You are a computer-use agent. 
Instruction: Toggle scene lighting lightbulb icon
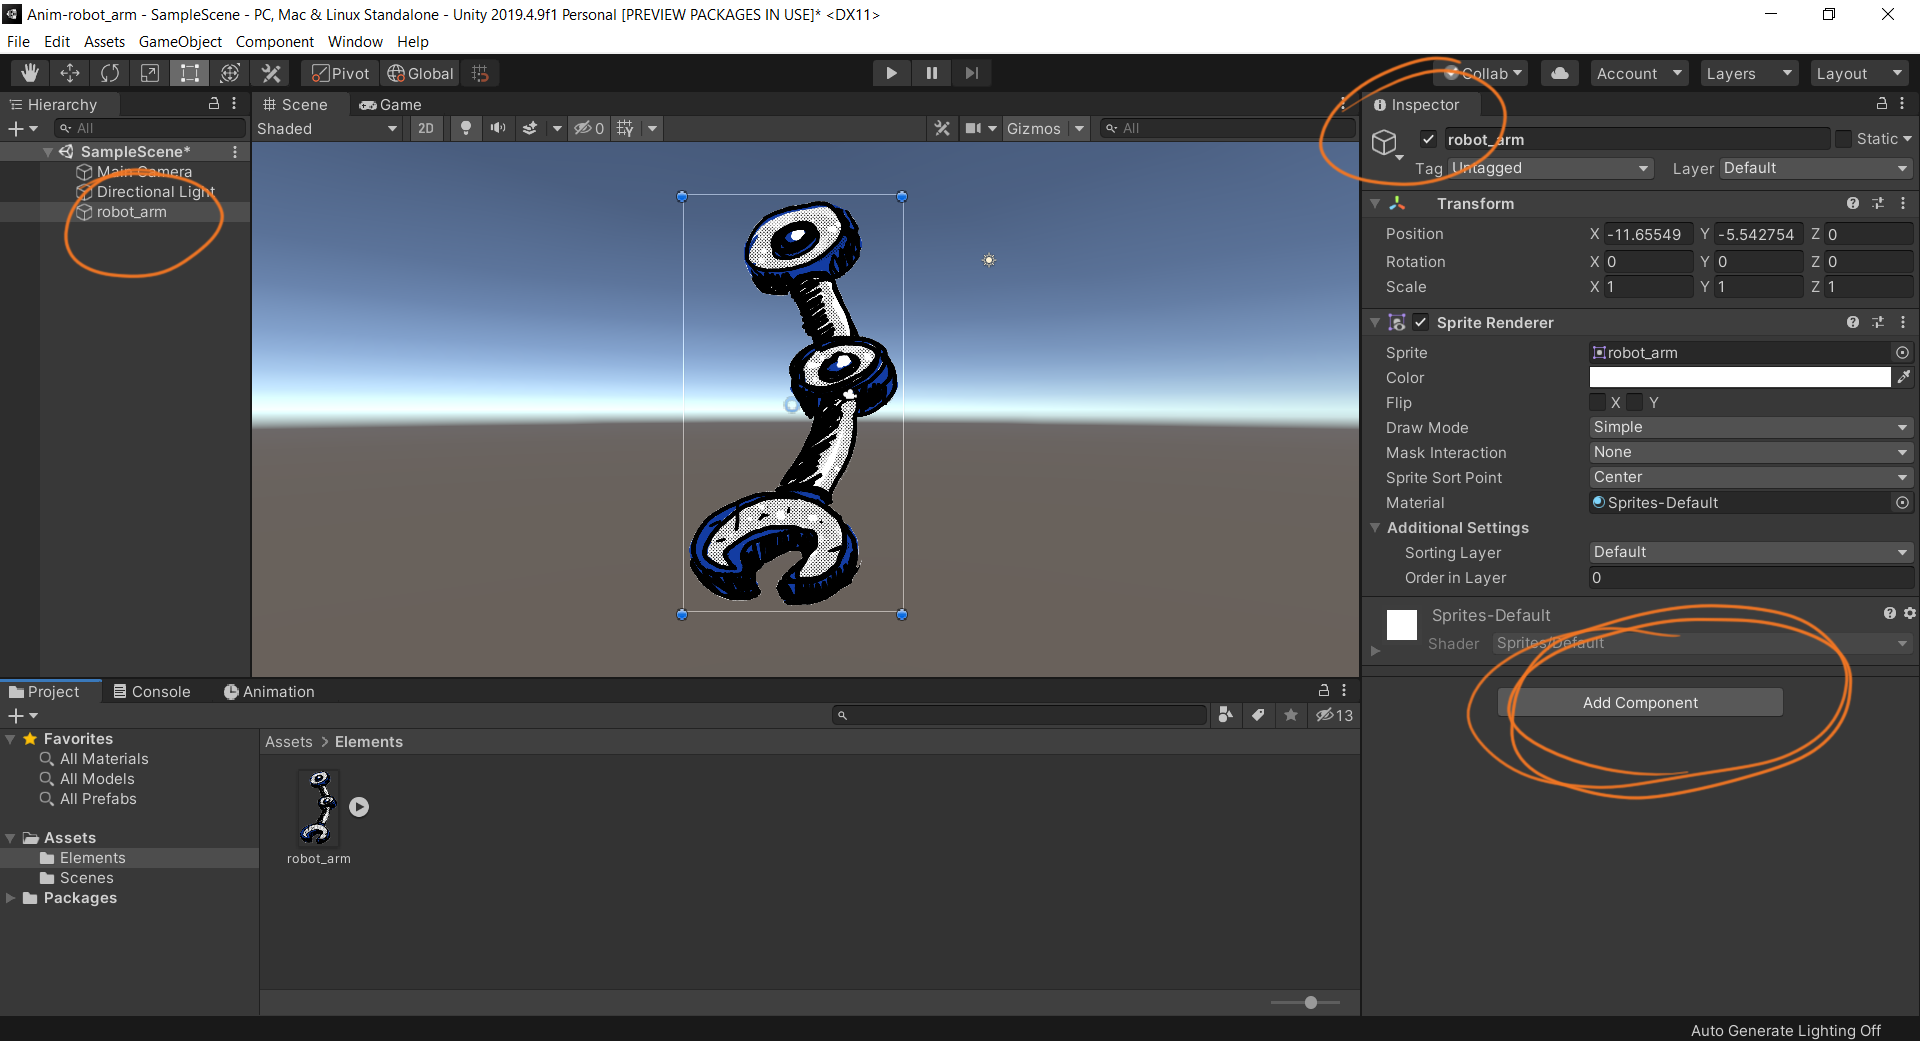pos(465,128)
